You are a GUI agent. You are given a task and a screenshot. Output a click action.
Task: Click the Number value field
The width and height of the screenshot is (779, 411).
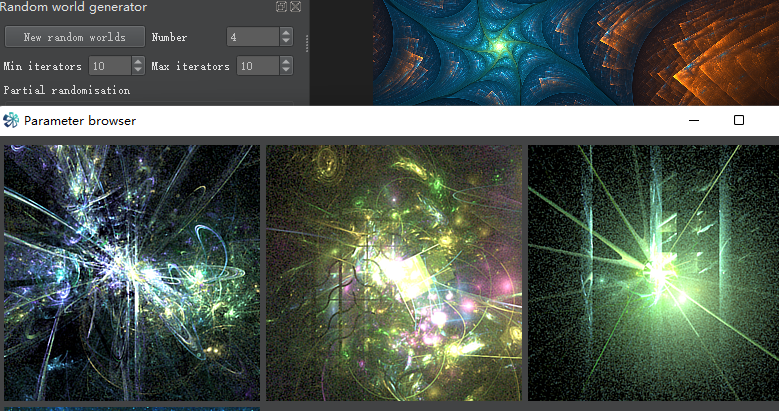point(253,37)
